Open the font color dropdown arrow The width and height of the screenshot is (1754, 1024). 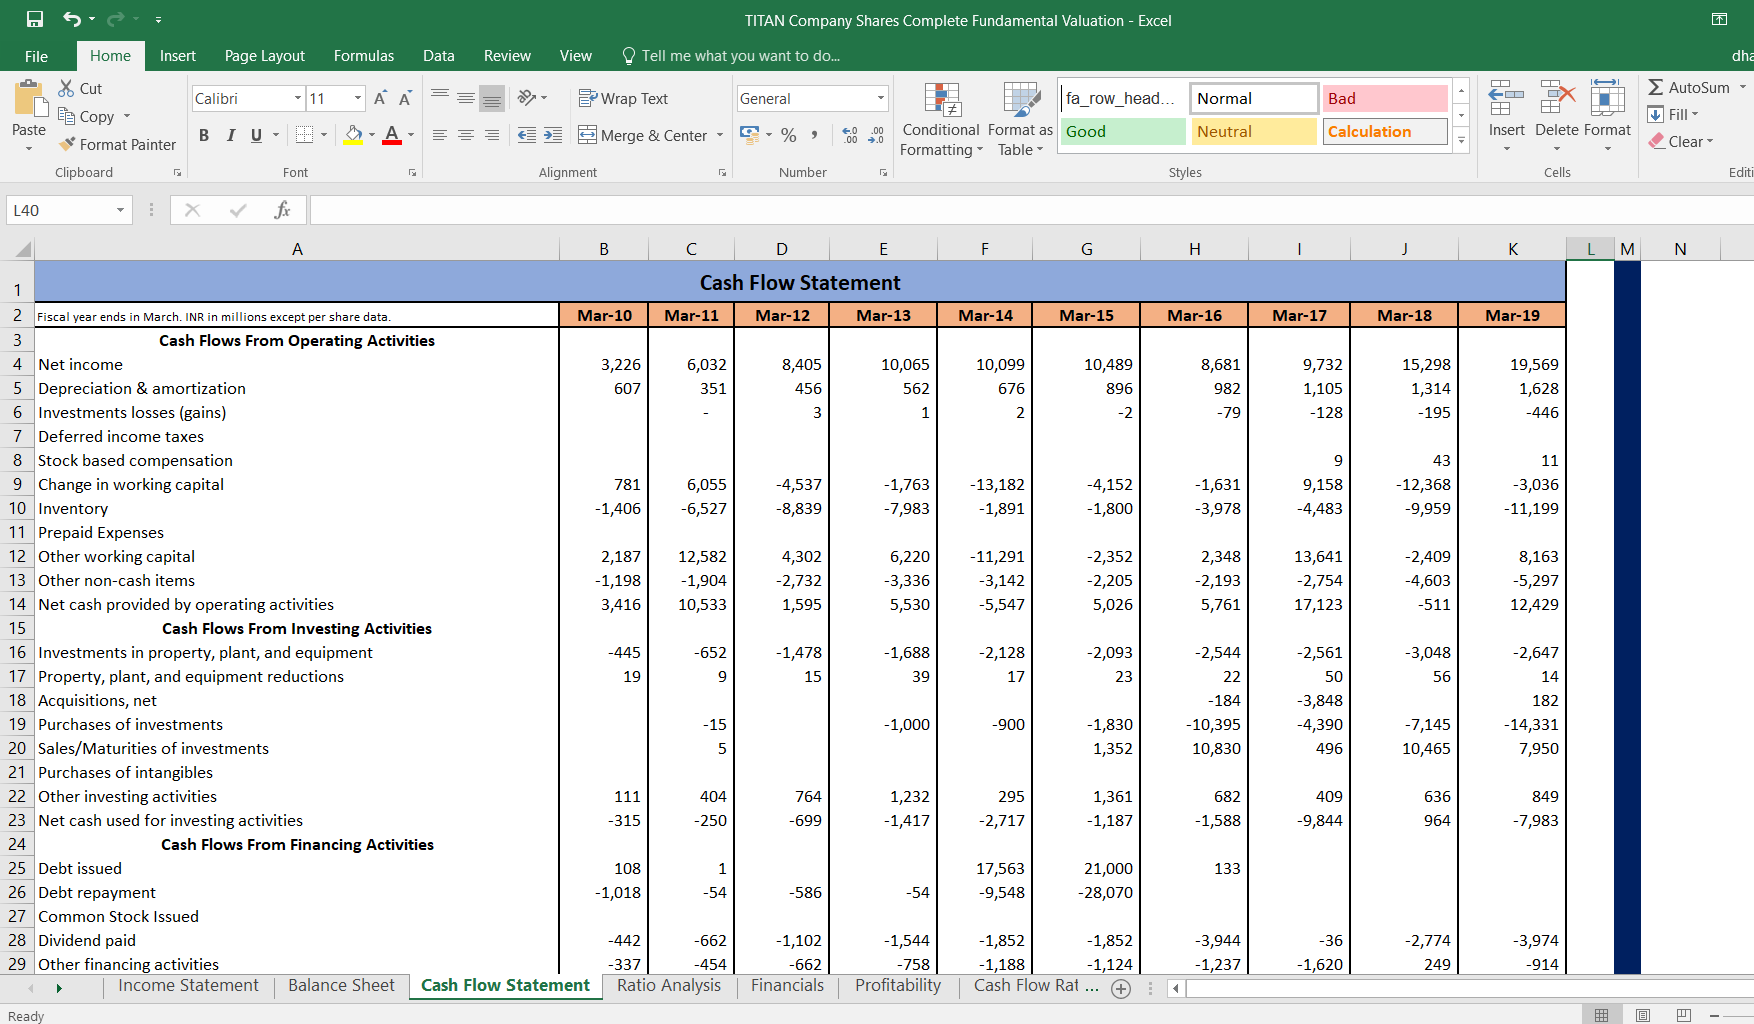pyautogui.click(x=411, y=135)
